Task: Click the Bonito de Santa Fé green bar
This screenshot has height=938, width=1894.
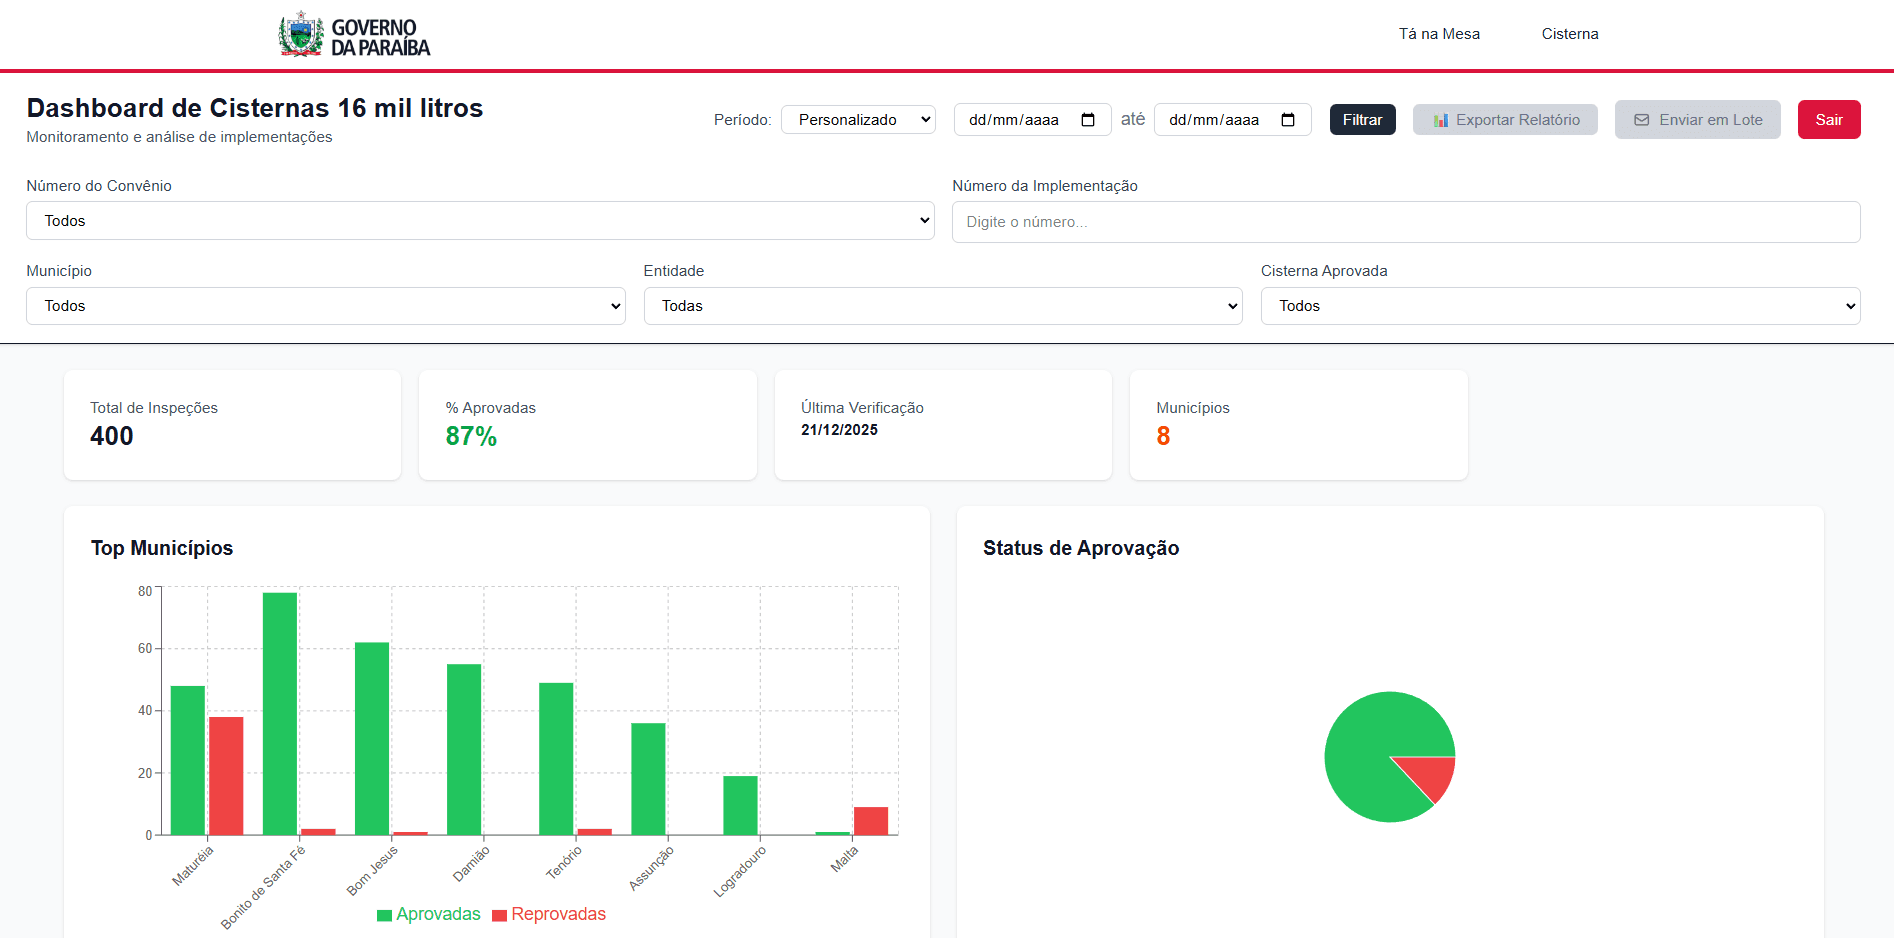Action: [280, 713]
